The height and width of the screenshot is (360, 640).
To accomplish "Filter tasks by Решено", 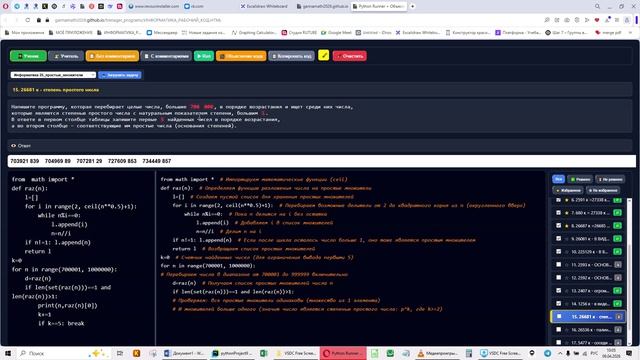I will pyautogui.click(x=580, y=179).
